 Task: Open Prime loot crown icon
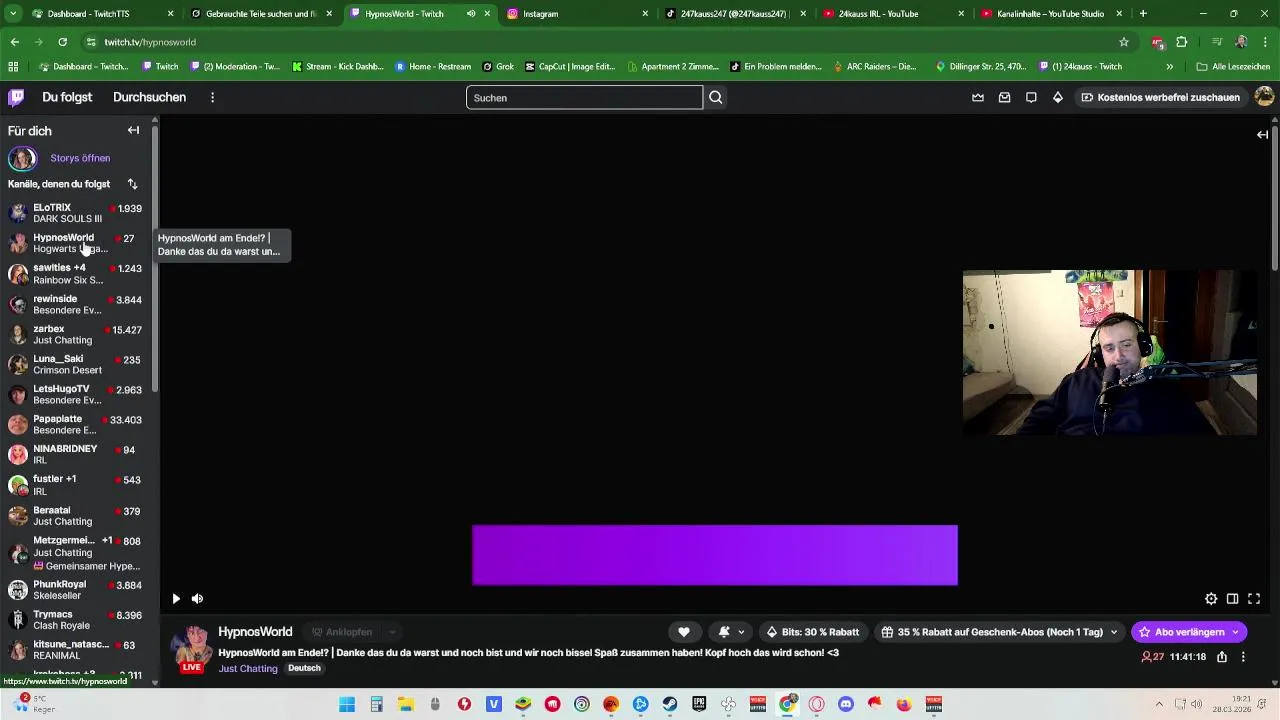[x=978, y=97]
